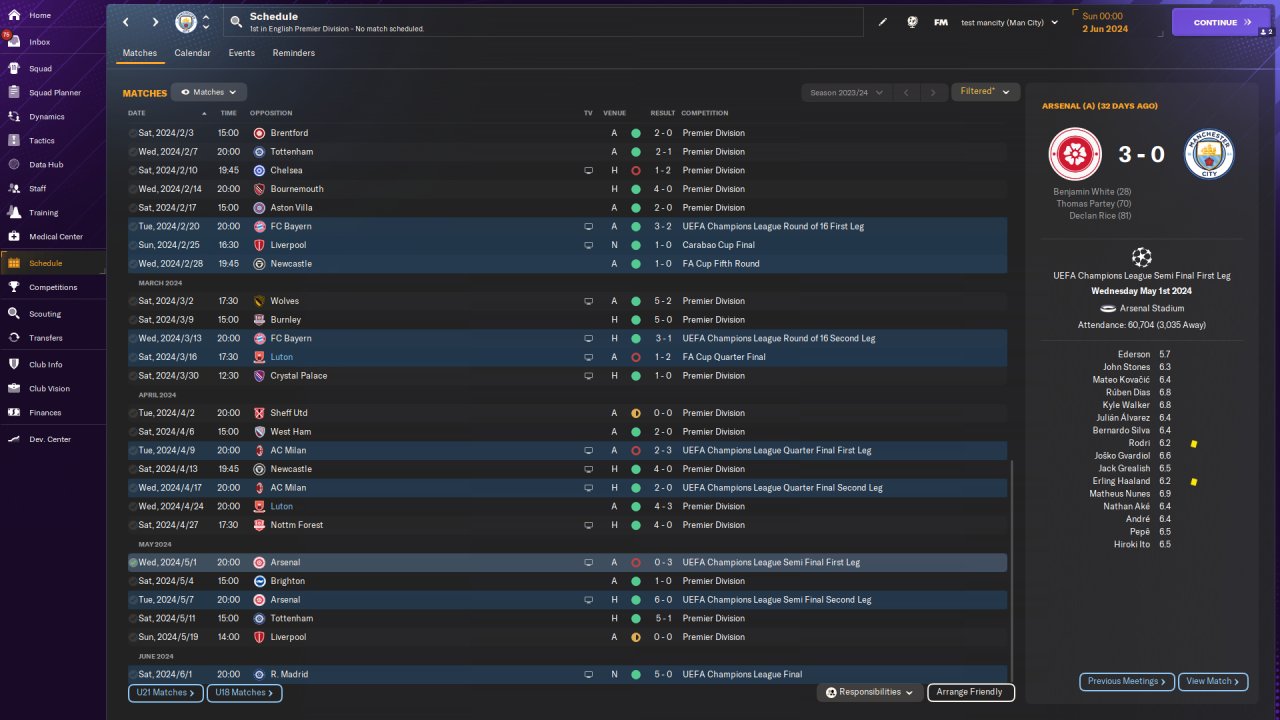This screenshot has height=720, width=1280.
Task: Click Erling Haaland in the player ratings list
Action: coord(1121,481)
